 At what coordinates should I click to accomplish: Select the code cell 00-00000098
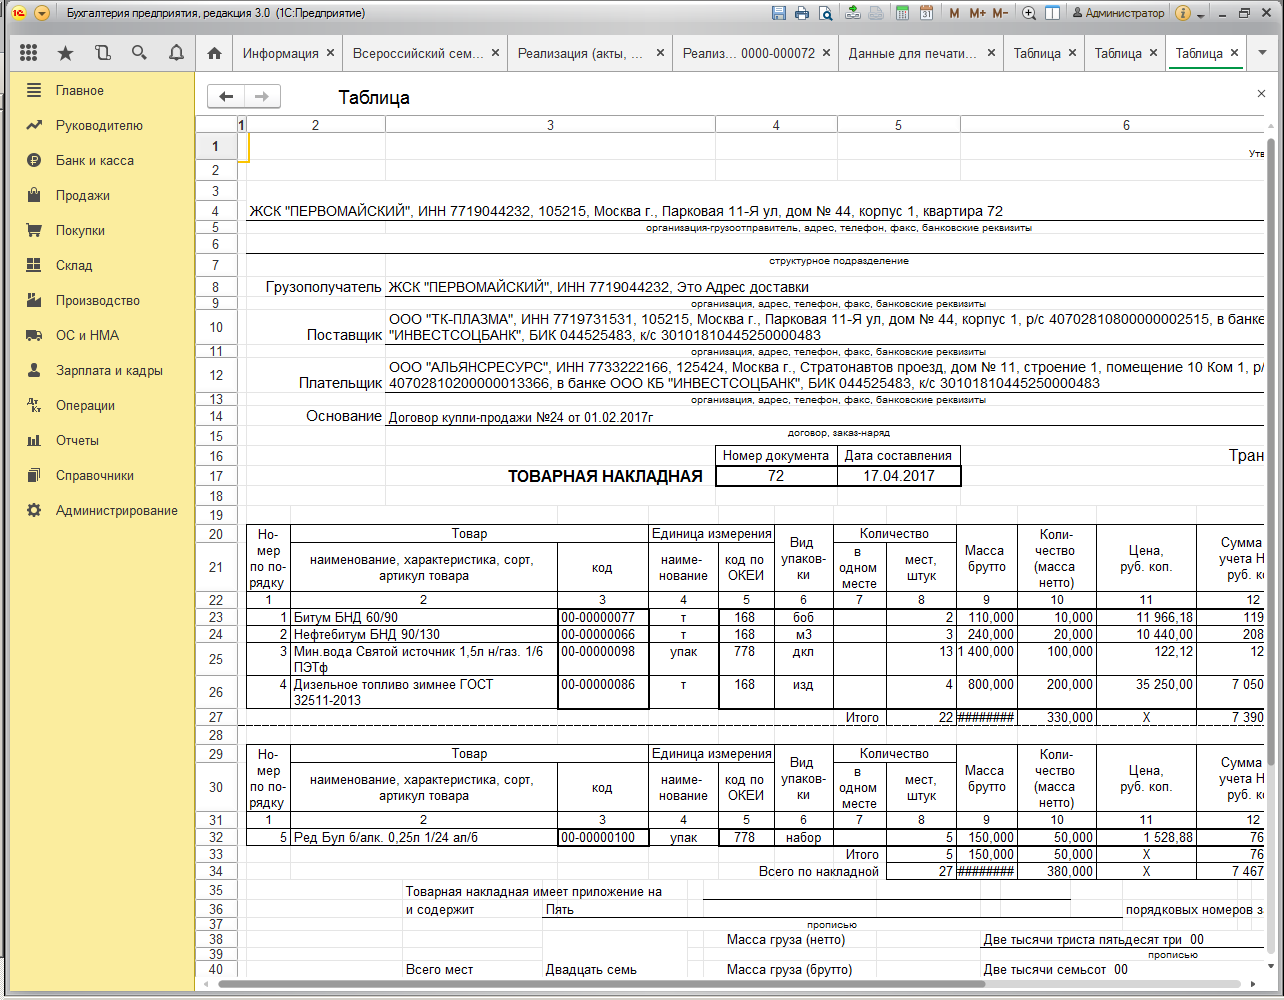coord(602,659)
